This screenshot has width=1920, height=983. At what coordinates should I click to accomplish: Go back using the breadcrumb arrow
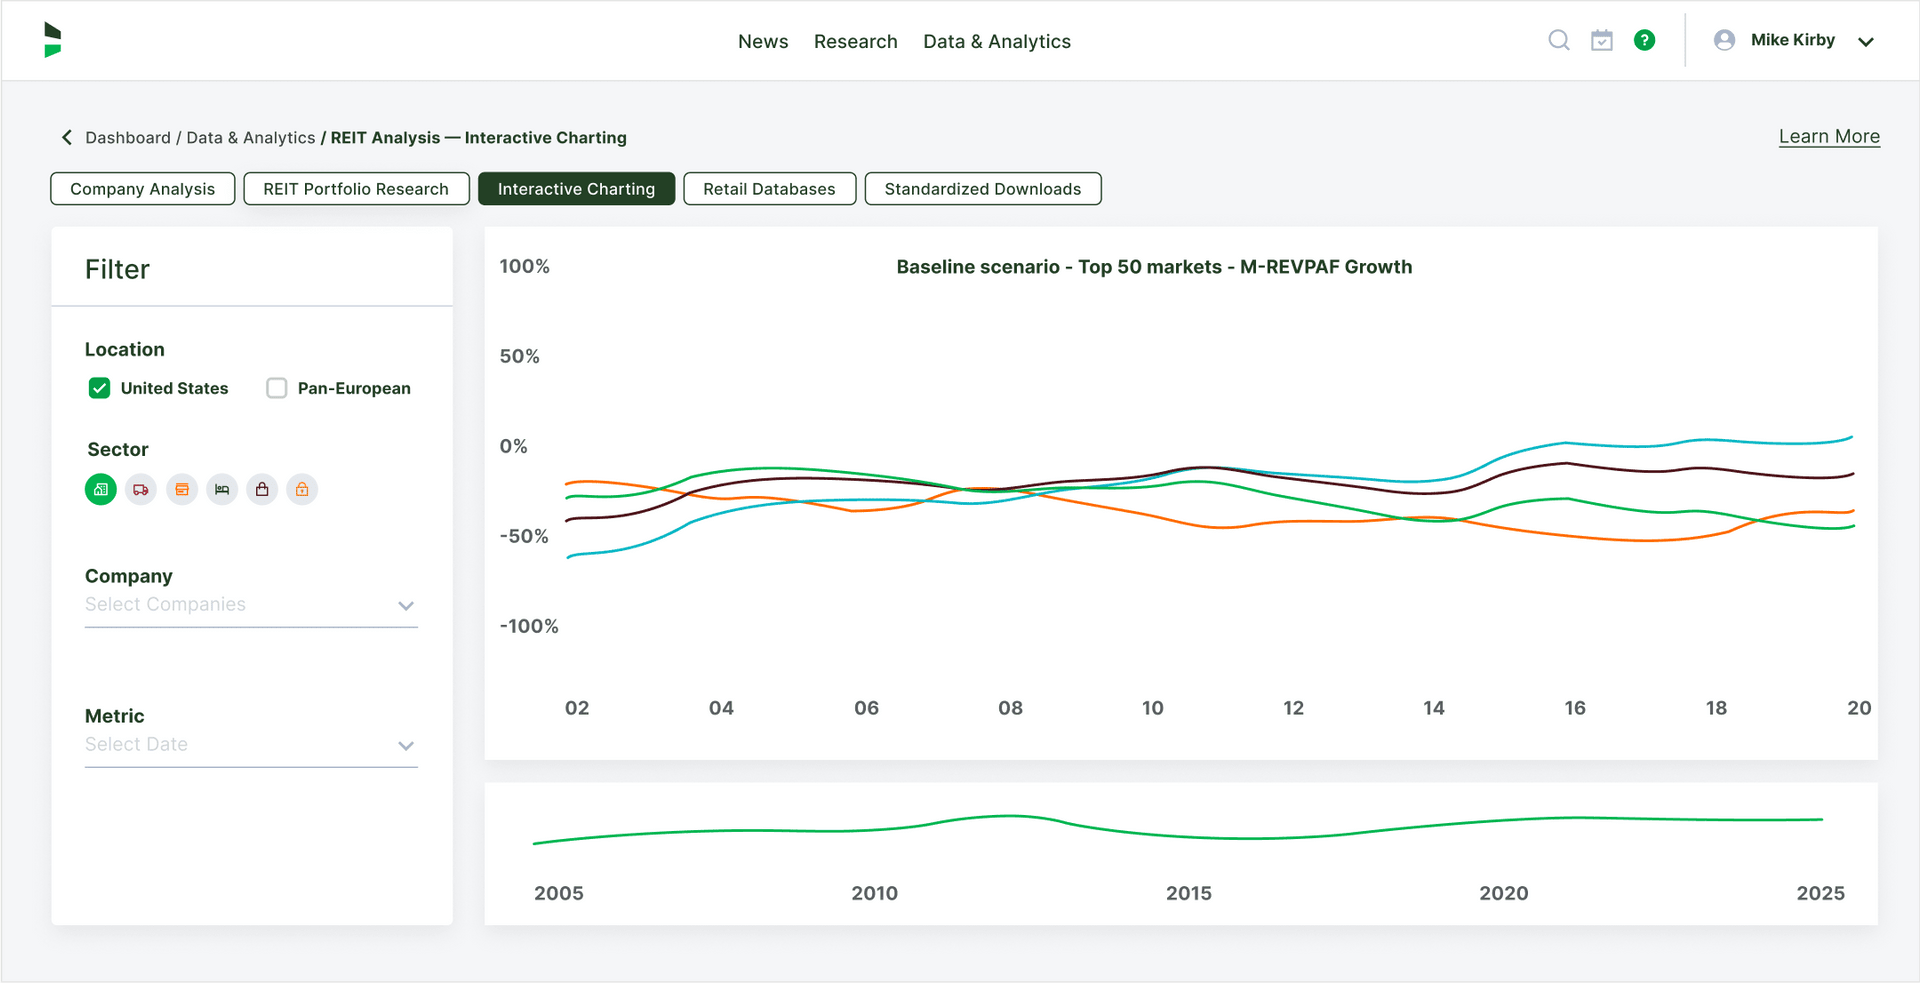(67, 138)
